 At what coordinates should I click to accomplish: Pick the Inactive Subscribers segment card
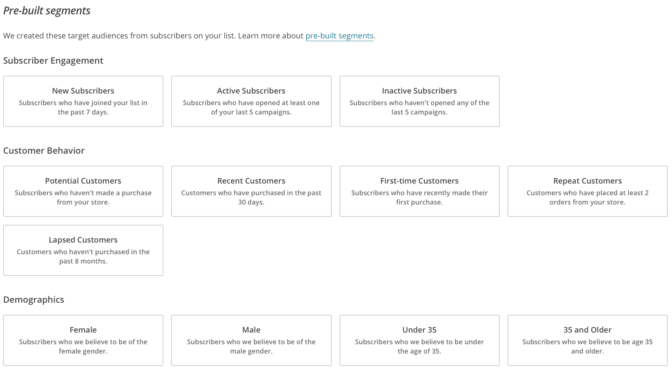419,102
